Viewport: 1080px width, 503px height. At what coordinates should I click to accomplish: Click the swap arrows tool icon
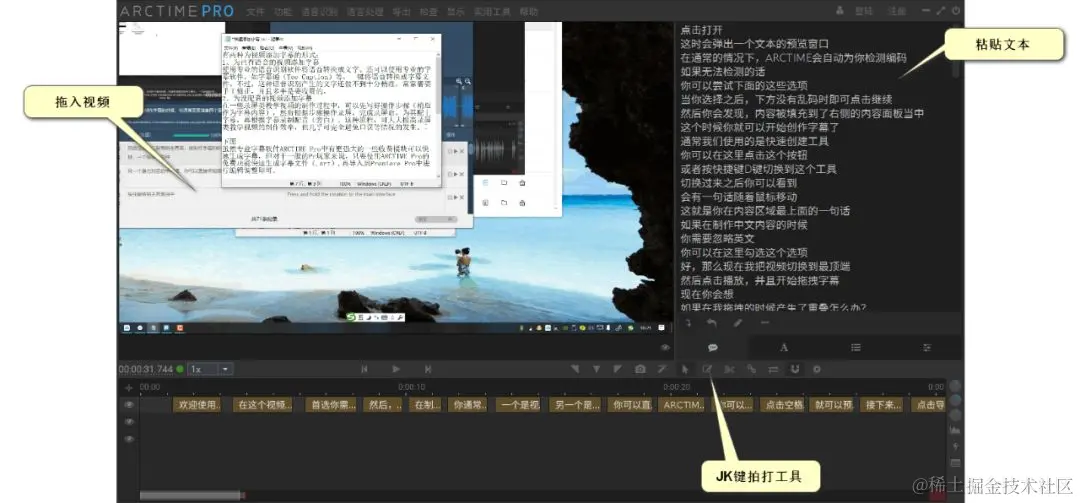point(773,369)
